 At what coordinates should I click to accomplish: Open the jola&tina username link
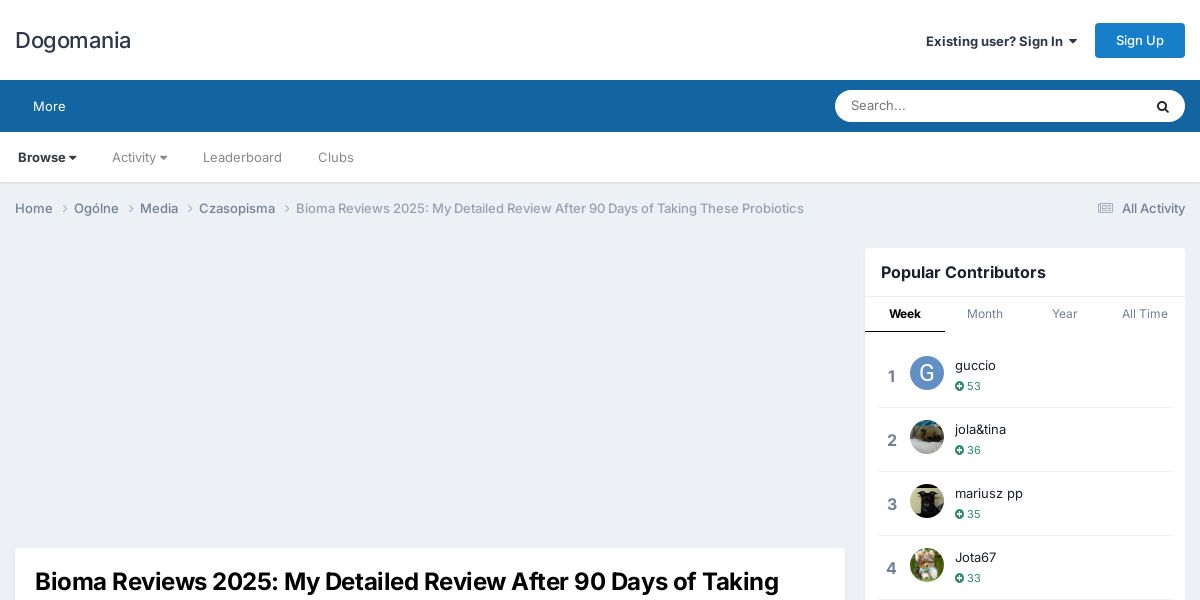(x=980, y=429)
